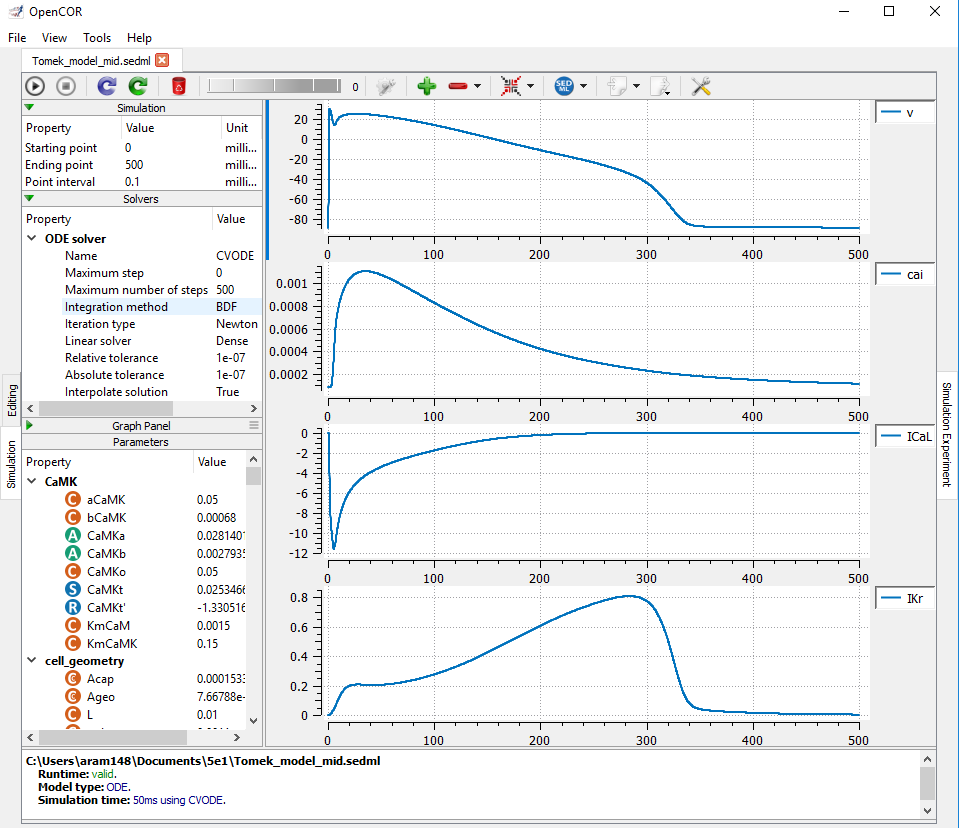
Task: Collapse the CaMK parameter group
Action: point(32,482)
